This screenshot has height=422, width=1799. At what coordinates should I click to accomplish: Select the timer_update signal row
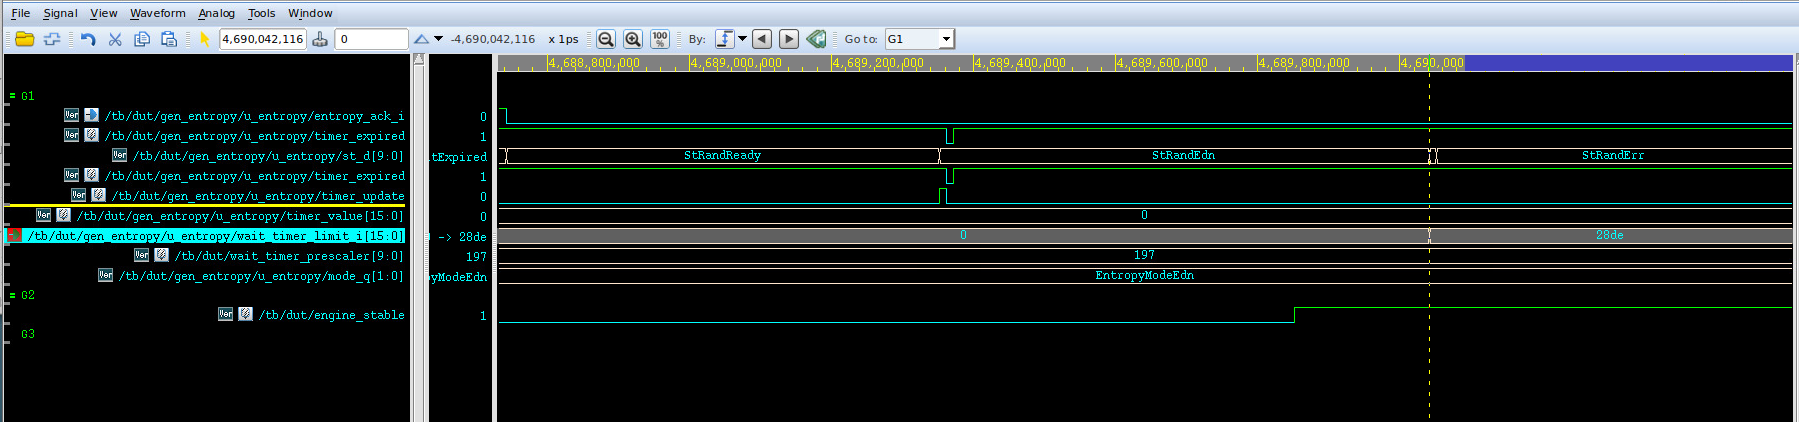[x=258, y=196]
